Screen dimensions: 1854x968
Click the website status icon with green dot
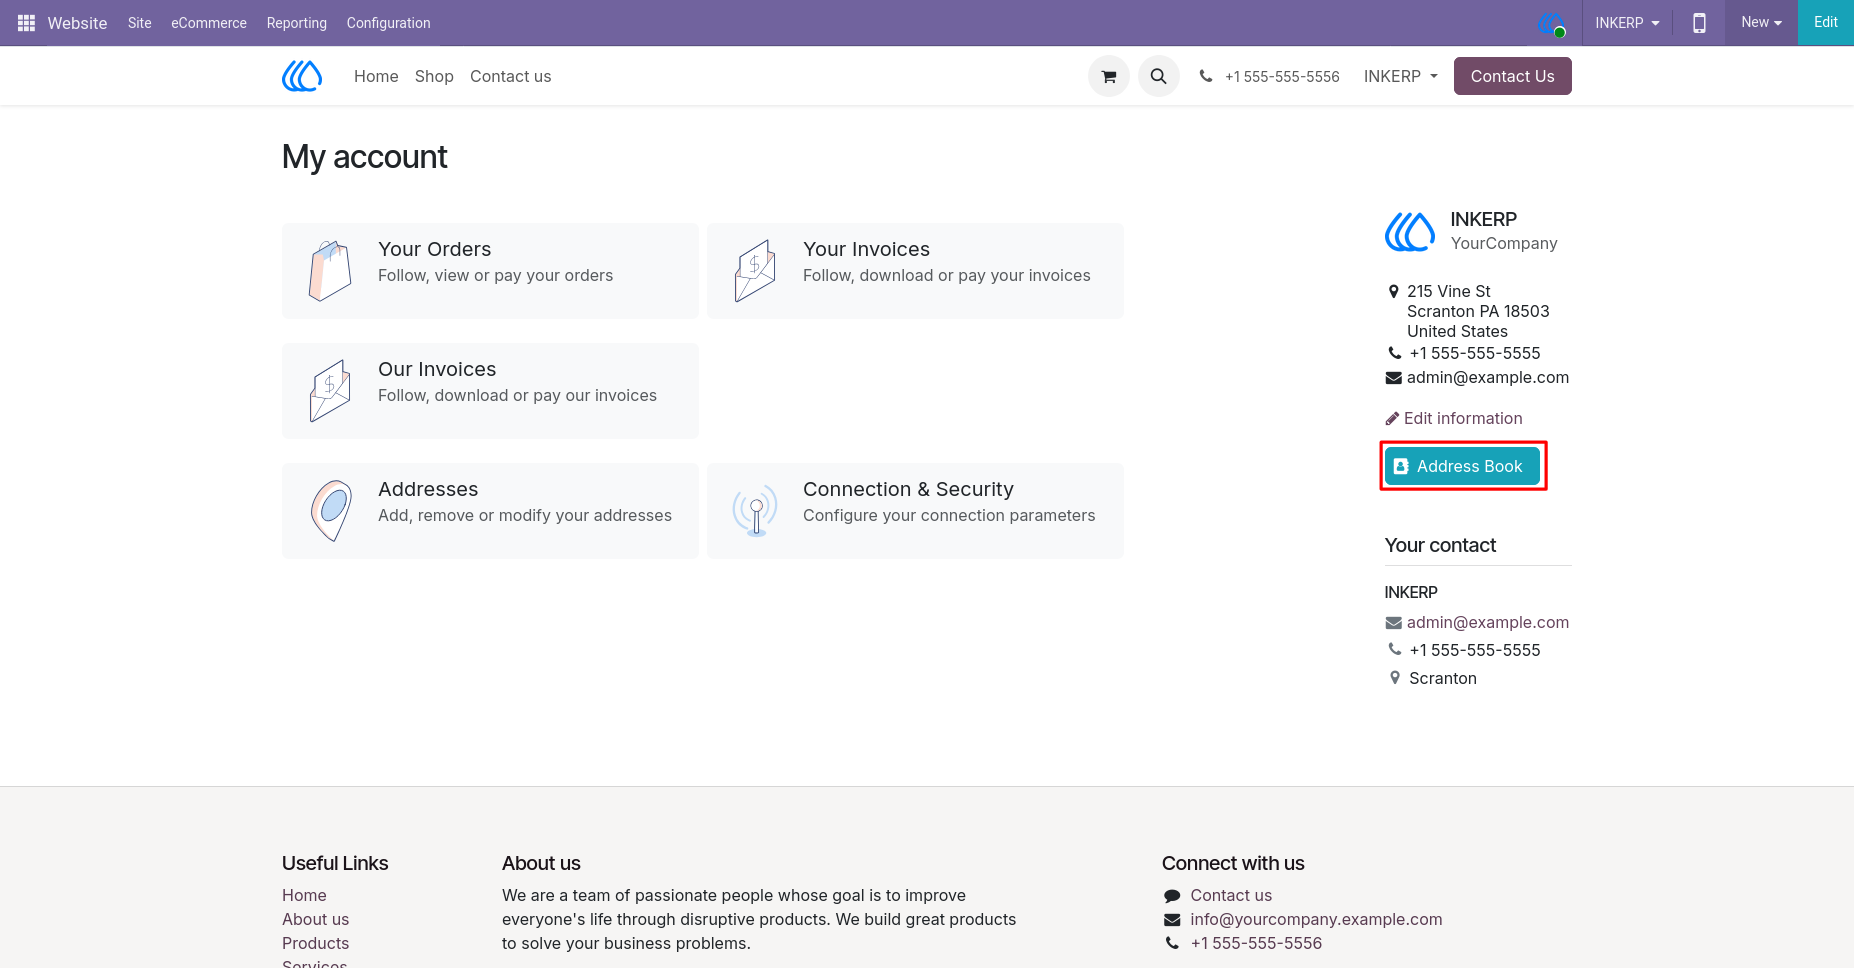coord(1551,23)
